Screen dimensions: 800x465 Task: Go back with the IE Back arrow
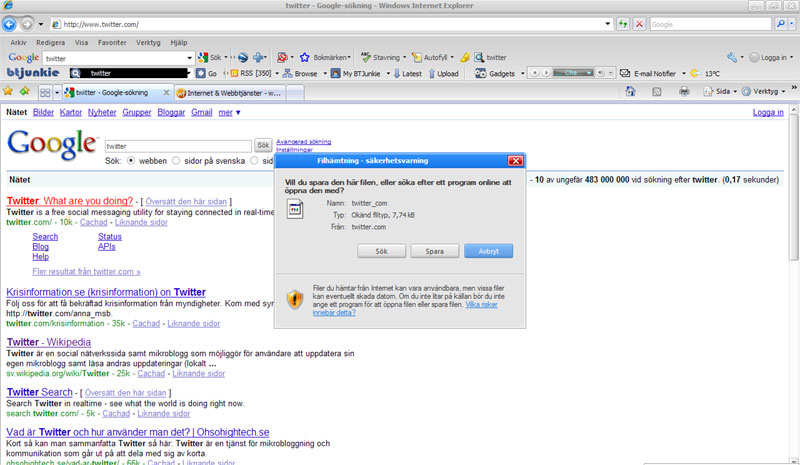[9, 24]
